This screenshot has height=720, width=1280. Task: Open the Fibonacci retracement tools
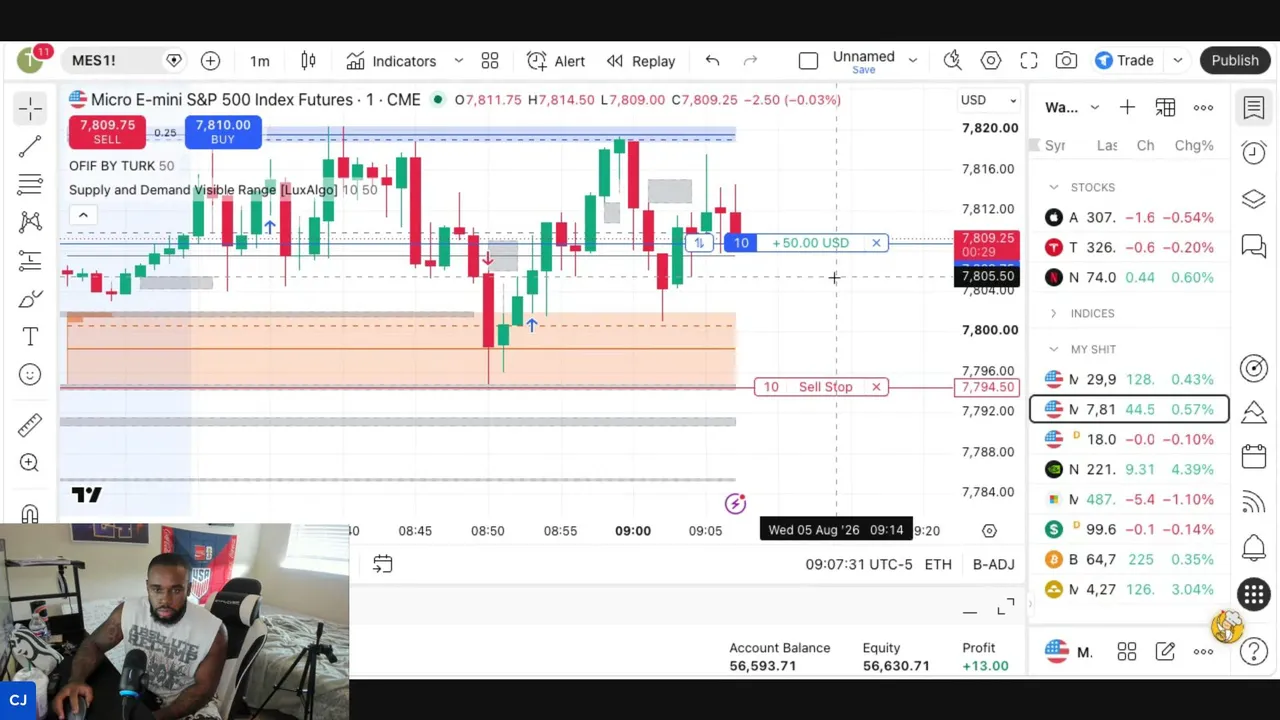coord(30,184)
